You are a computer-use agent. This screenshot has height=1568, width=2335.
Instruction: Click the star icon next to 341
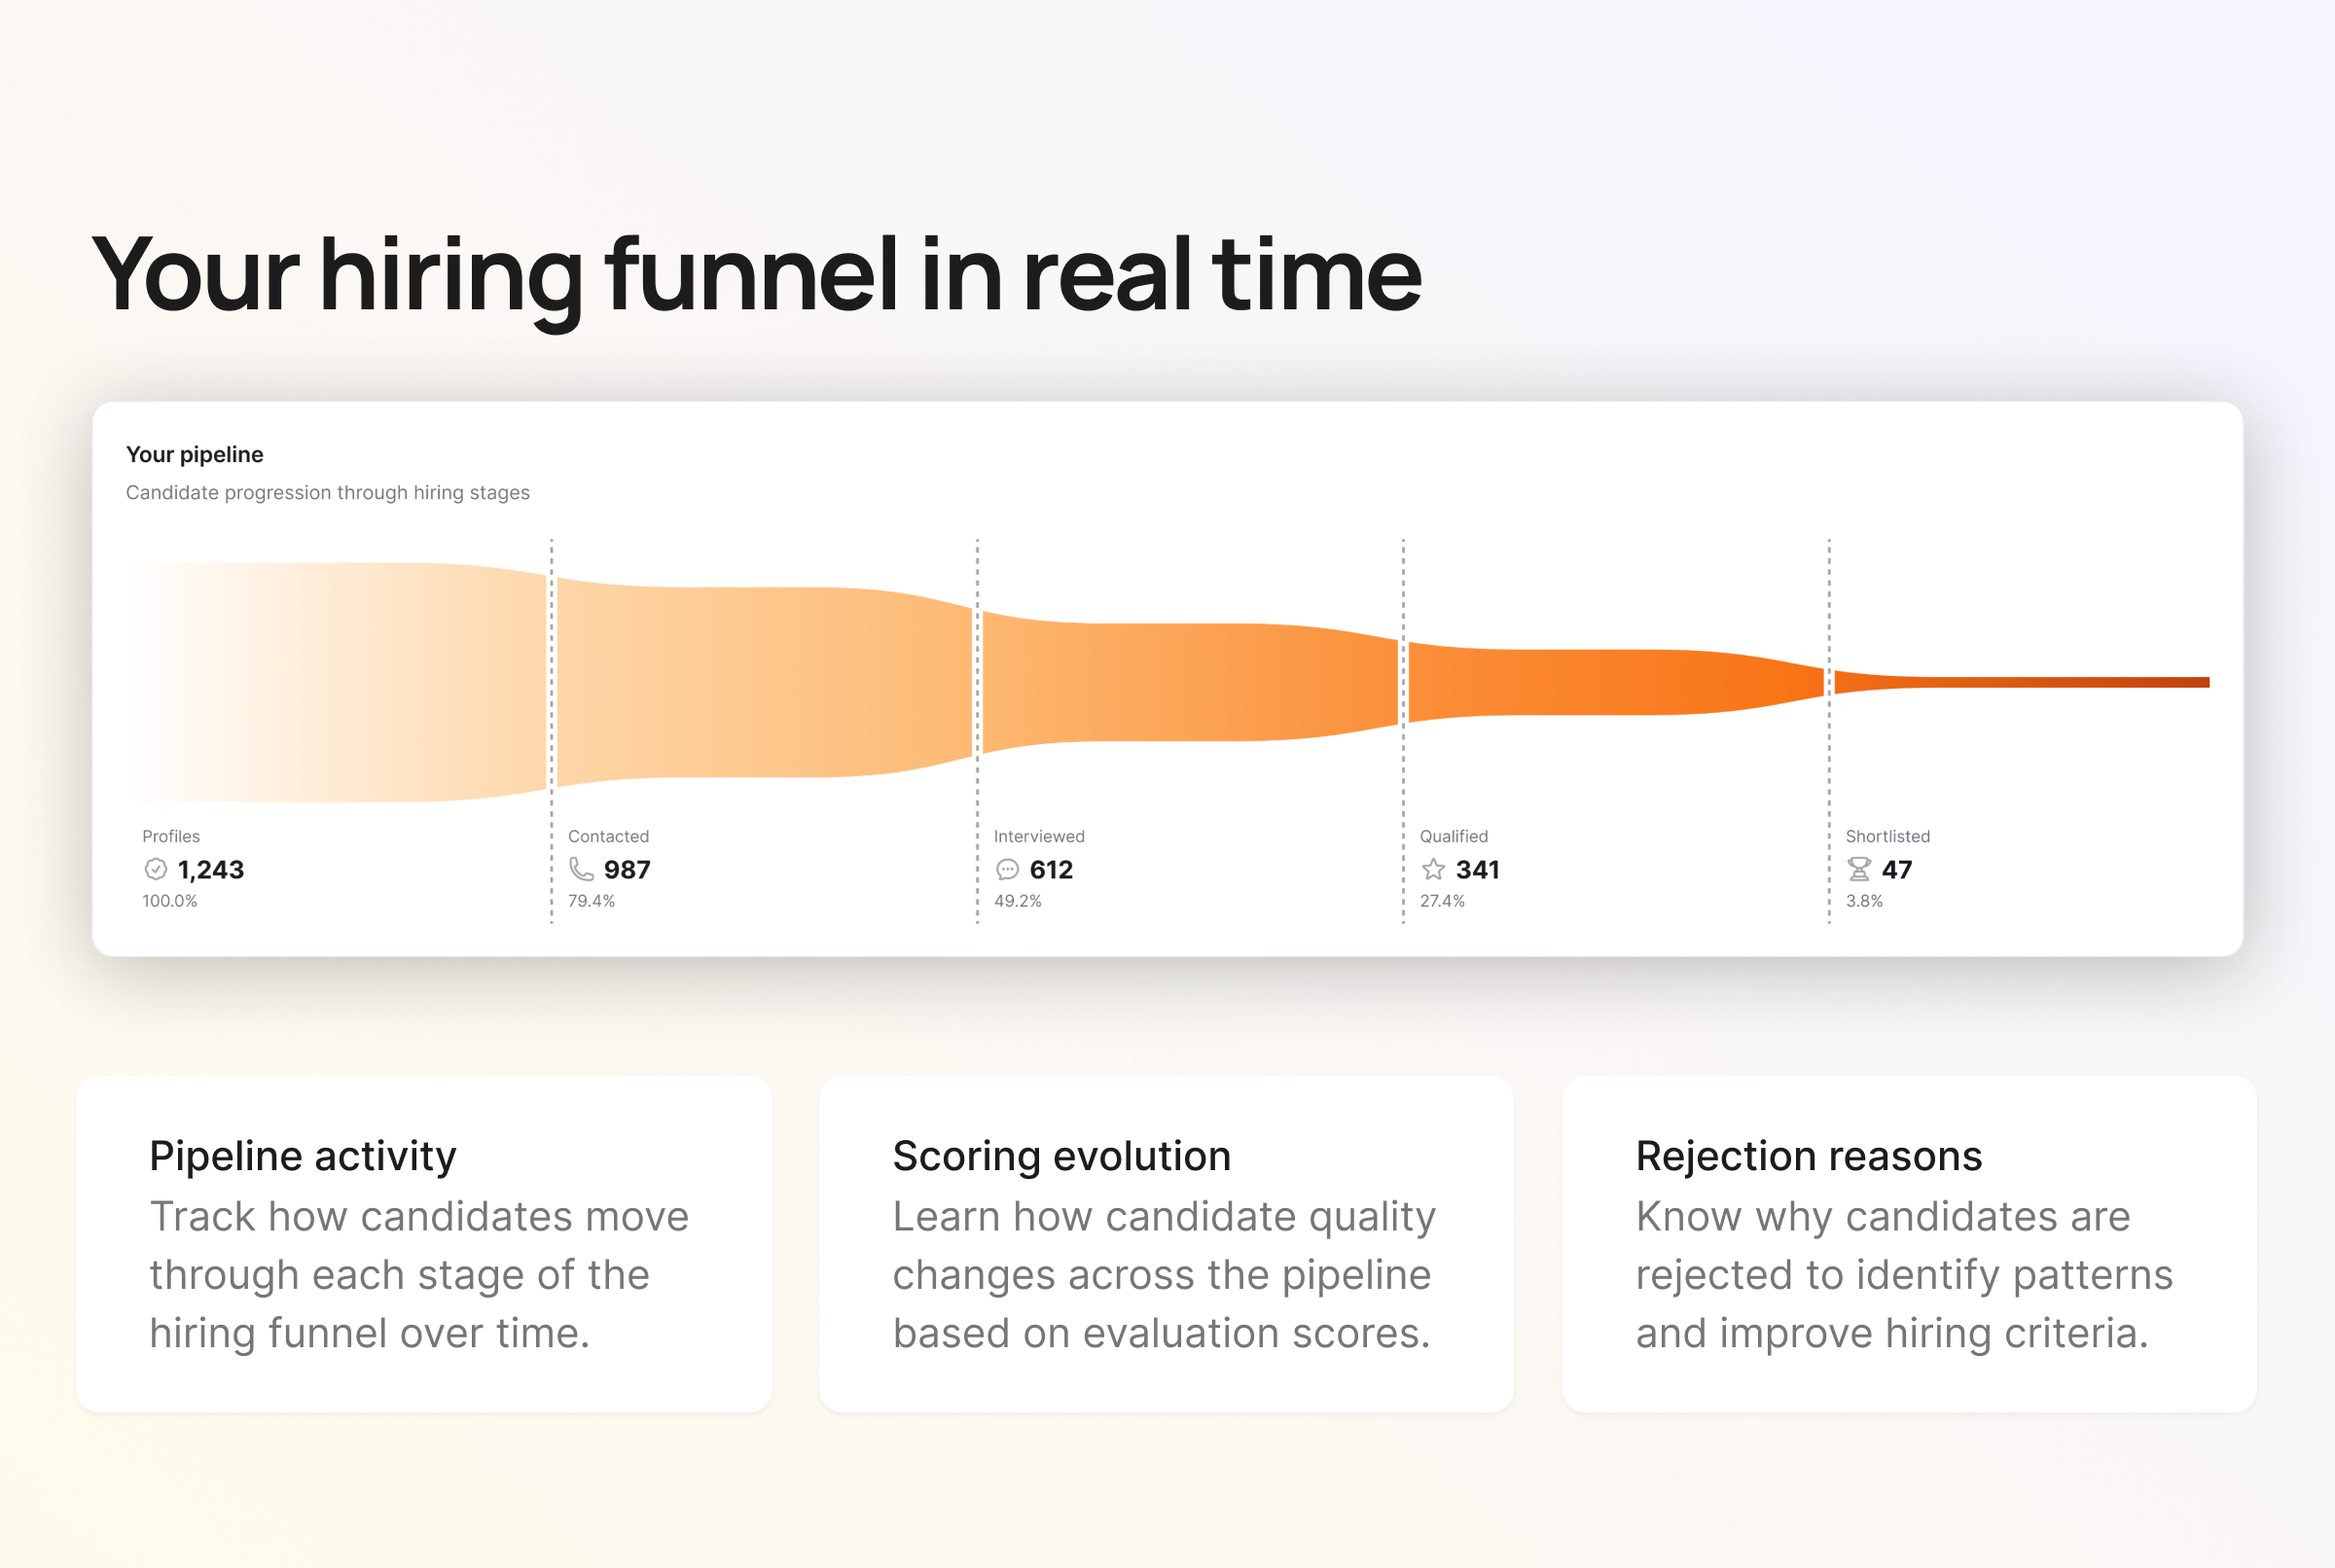[x=1433, y=869]
